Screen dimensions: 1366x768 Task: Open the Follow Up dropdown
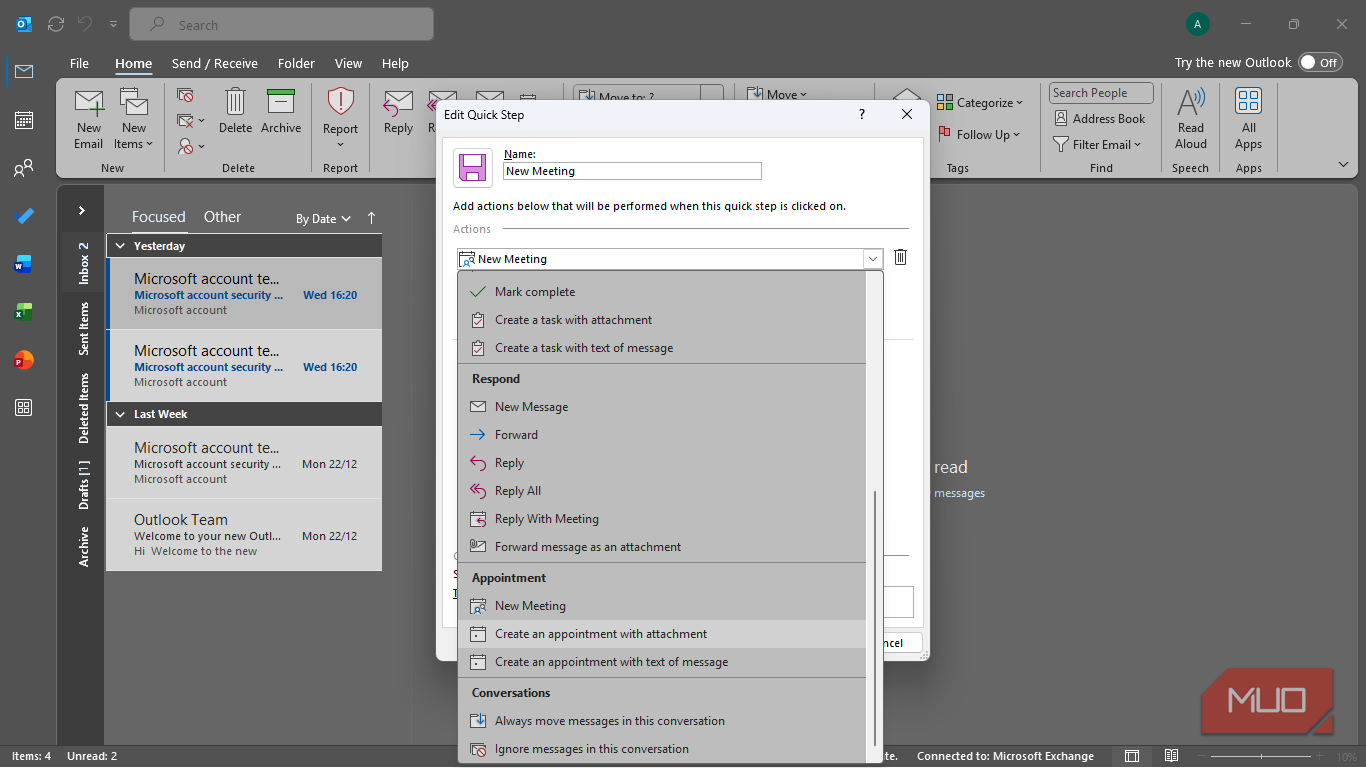point(979,134)
